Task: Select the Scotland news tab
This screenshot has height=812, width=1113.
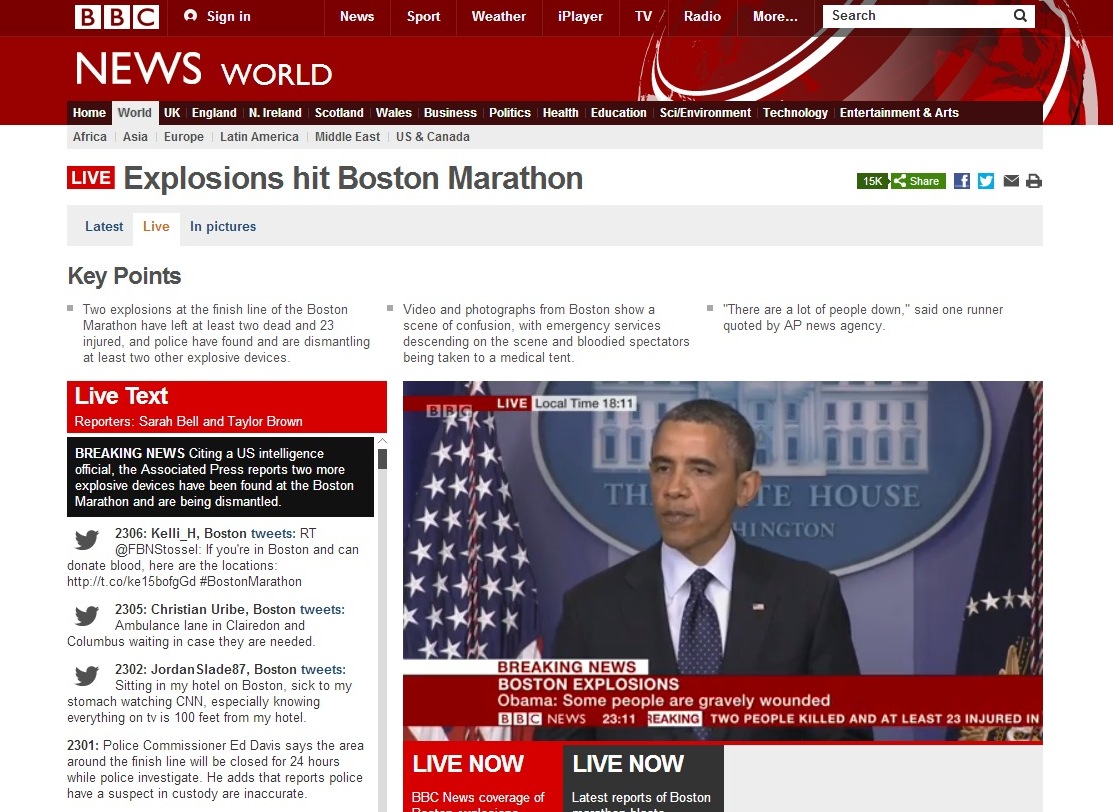Action: coord(339,113)
